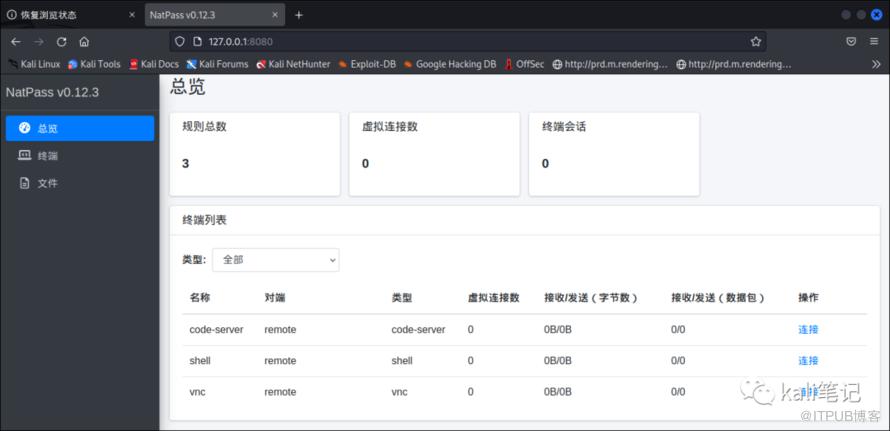This screenshot has height=431, width=890.
Task: Open the new tab plus button
Action: click(299, 15)
